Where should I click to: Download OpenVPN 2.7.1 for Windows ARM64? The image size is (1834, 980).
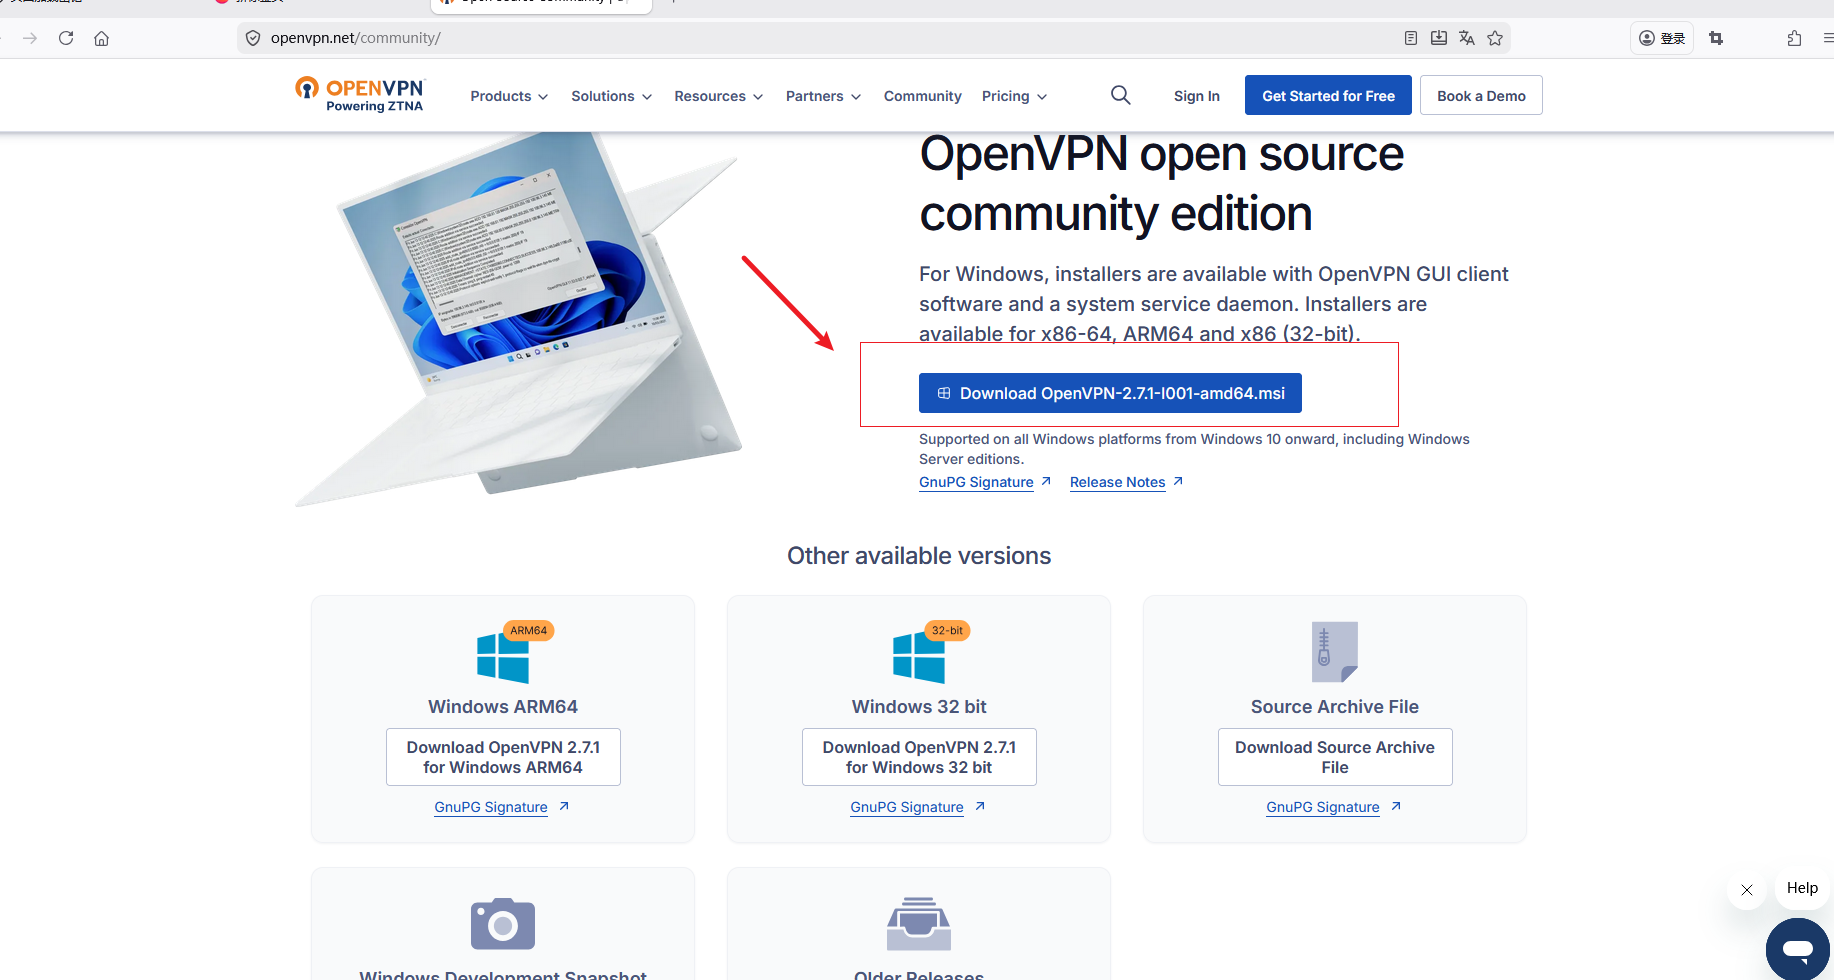pos(503,757)
